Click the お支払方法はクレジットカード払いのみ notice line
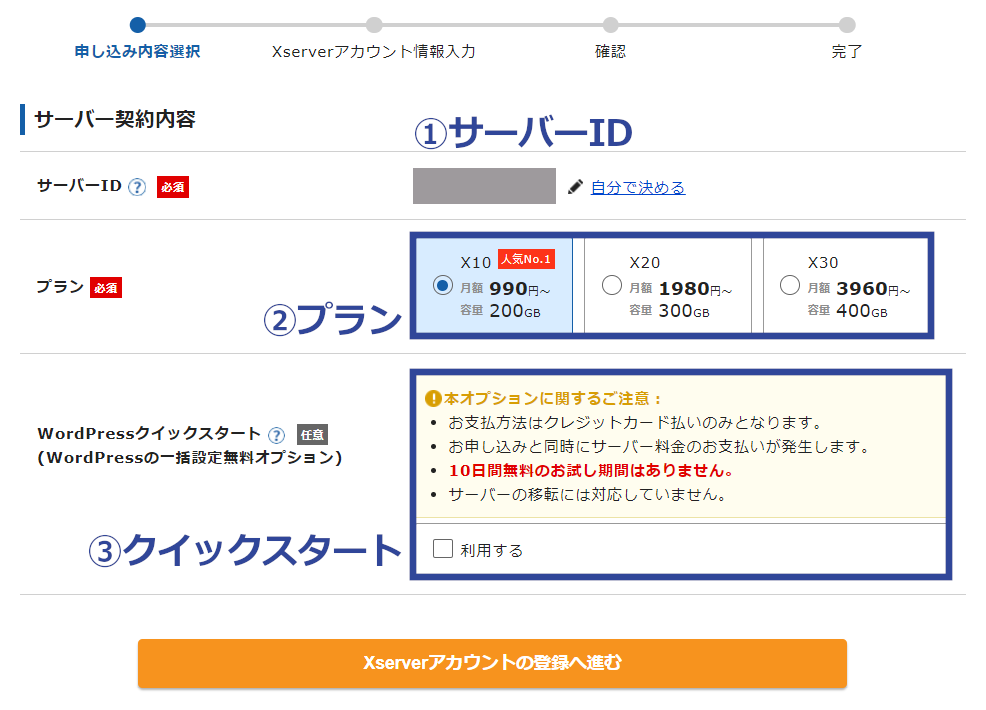986x710 pixels. pos(635,423)
